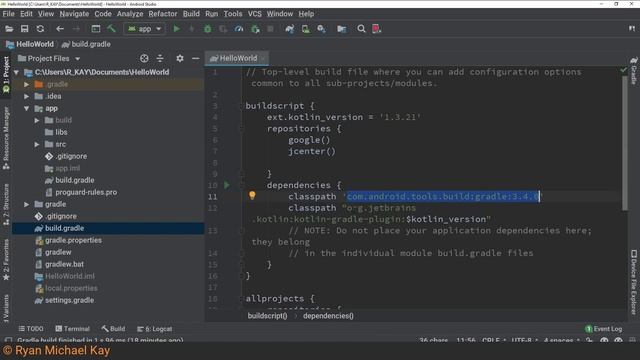Viewport: 640px width, 360px height.
Task: Click the yellow lightbulb intention icon
Action: click(252, 196)
